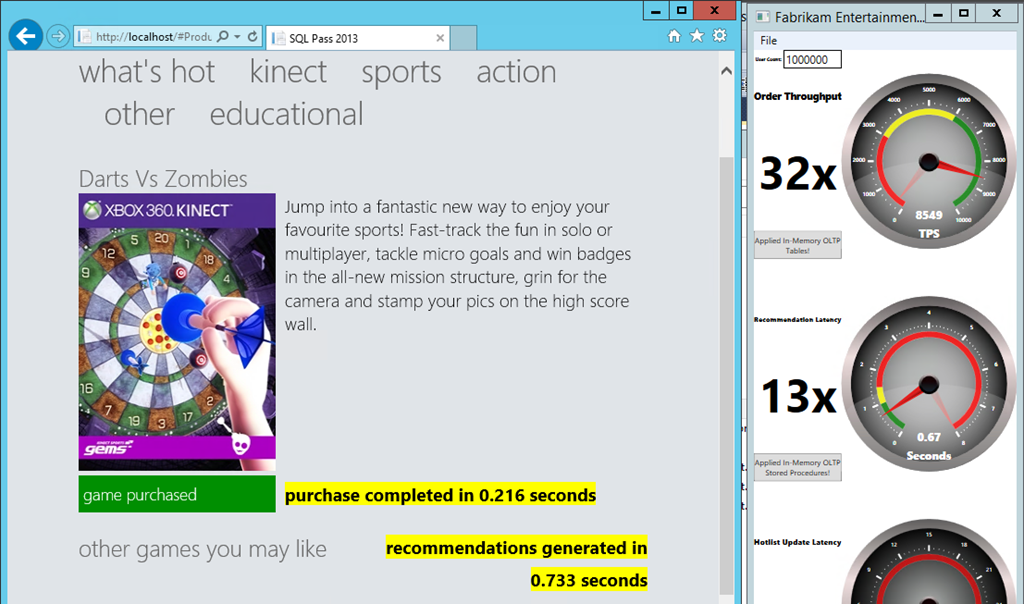Open favorites with the star icon
The image size is (1024, 604).
coord(697,36)
